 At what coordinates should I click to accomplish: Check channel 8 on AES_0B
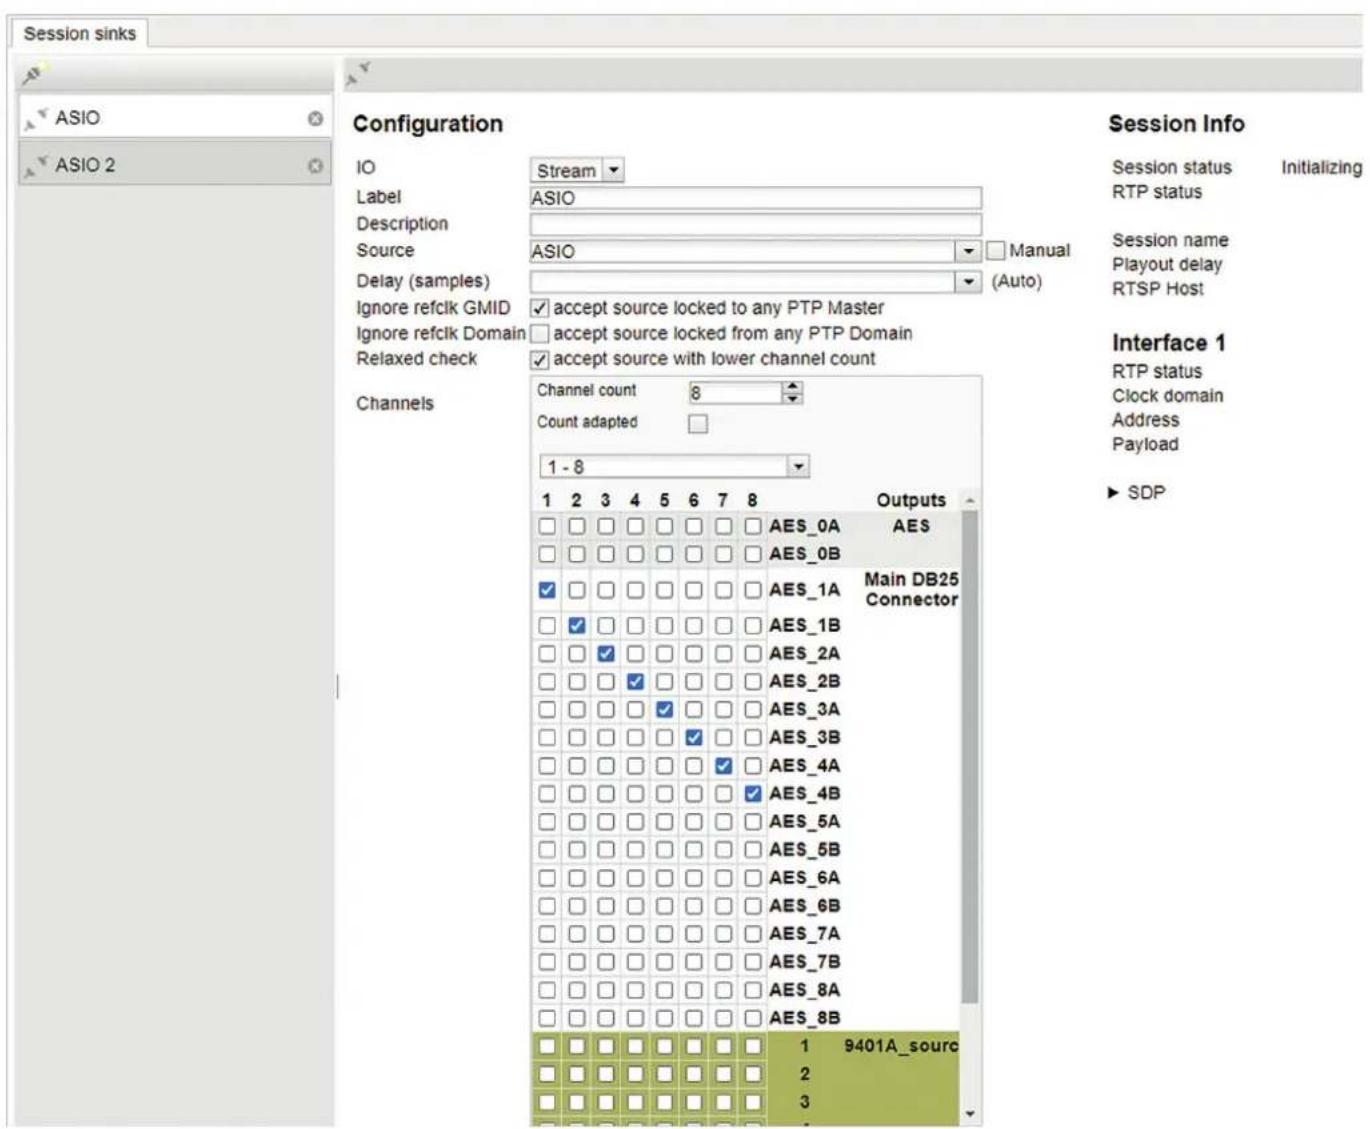click(753, 554)
